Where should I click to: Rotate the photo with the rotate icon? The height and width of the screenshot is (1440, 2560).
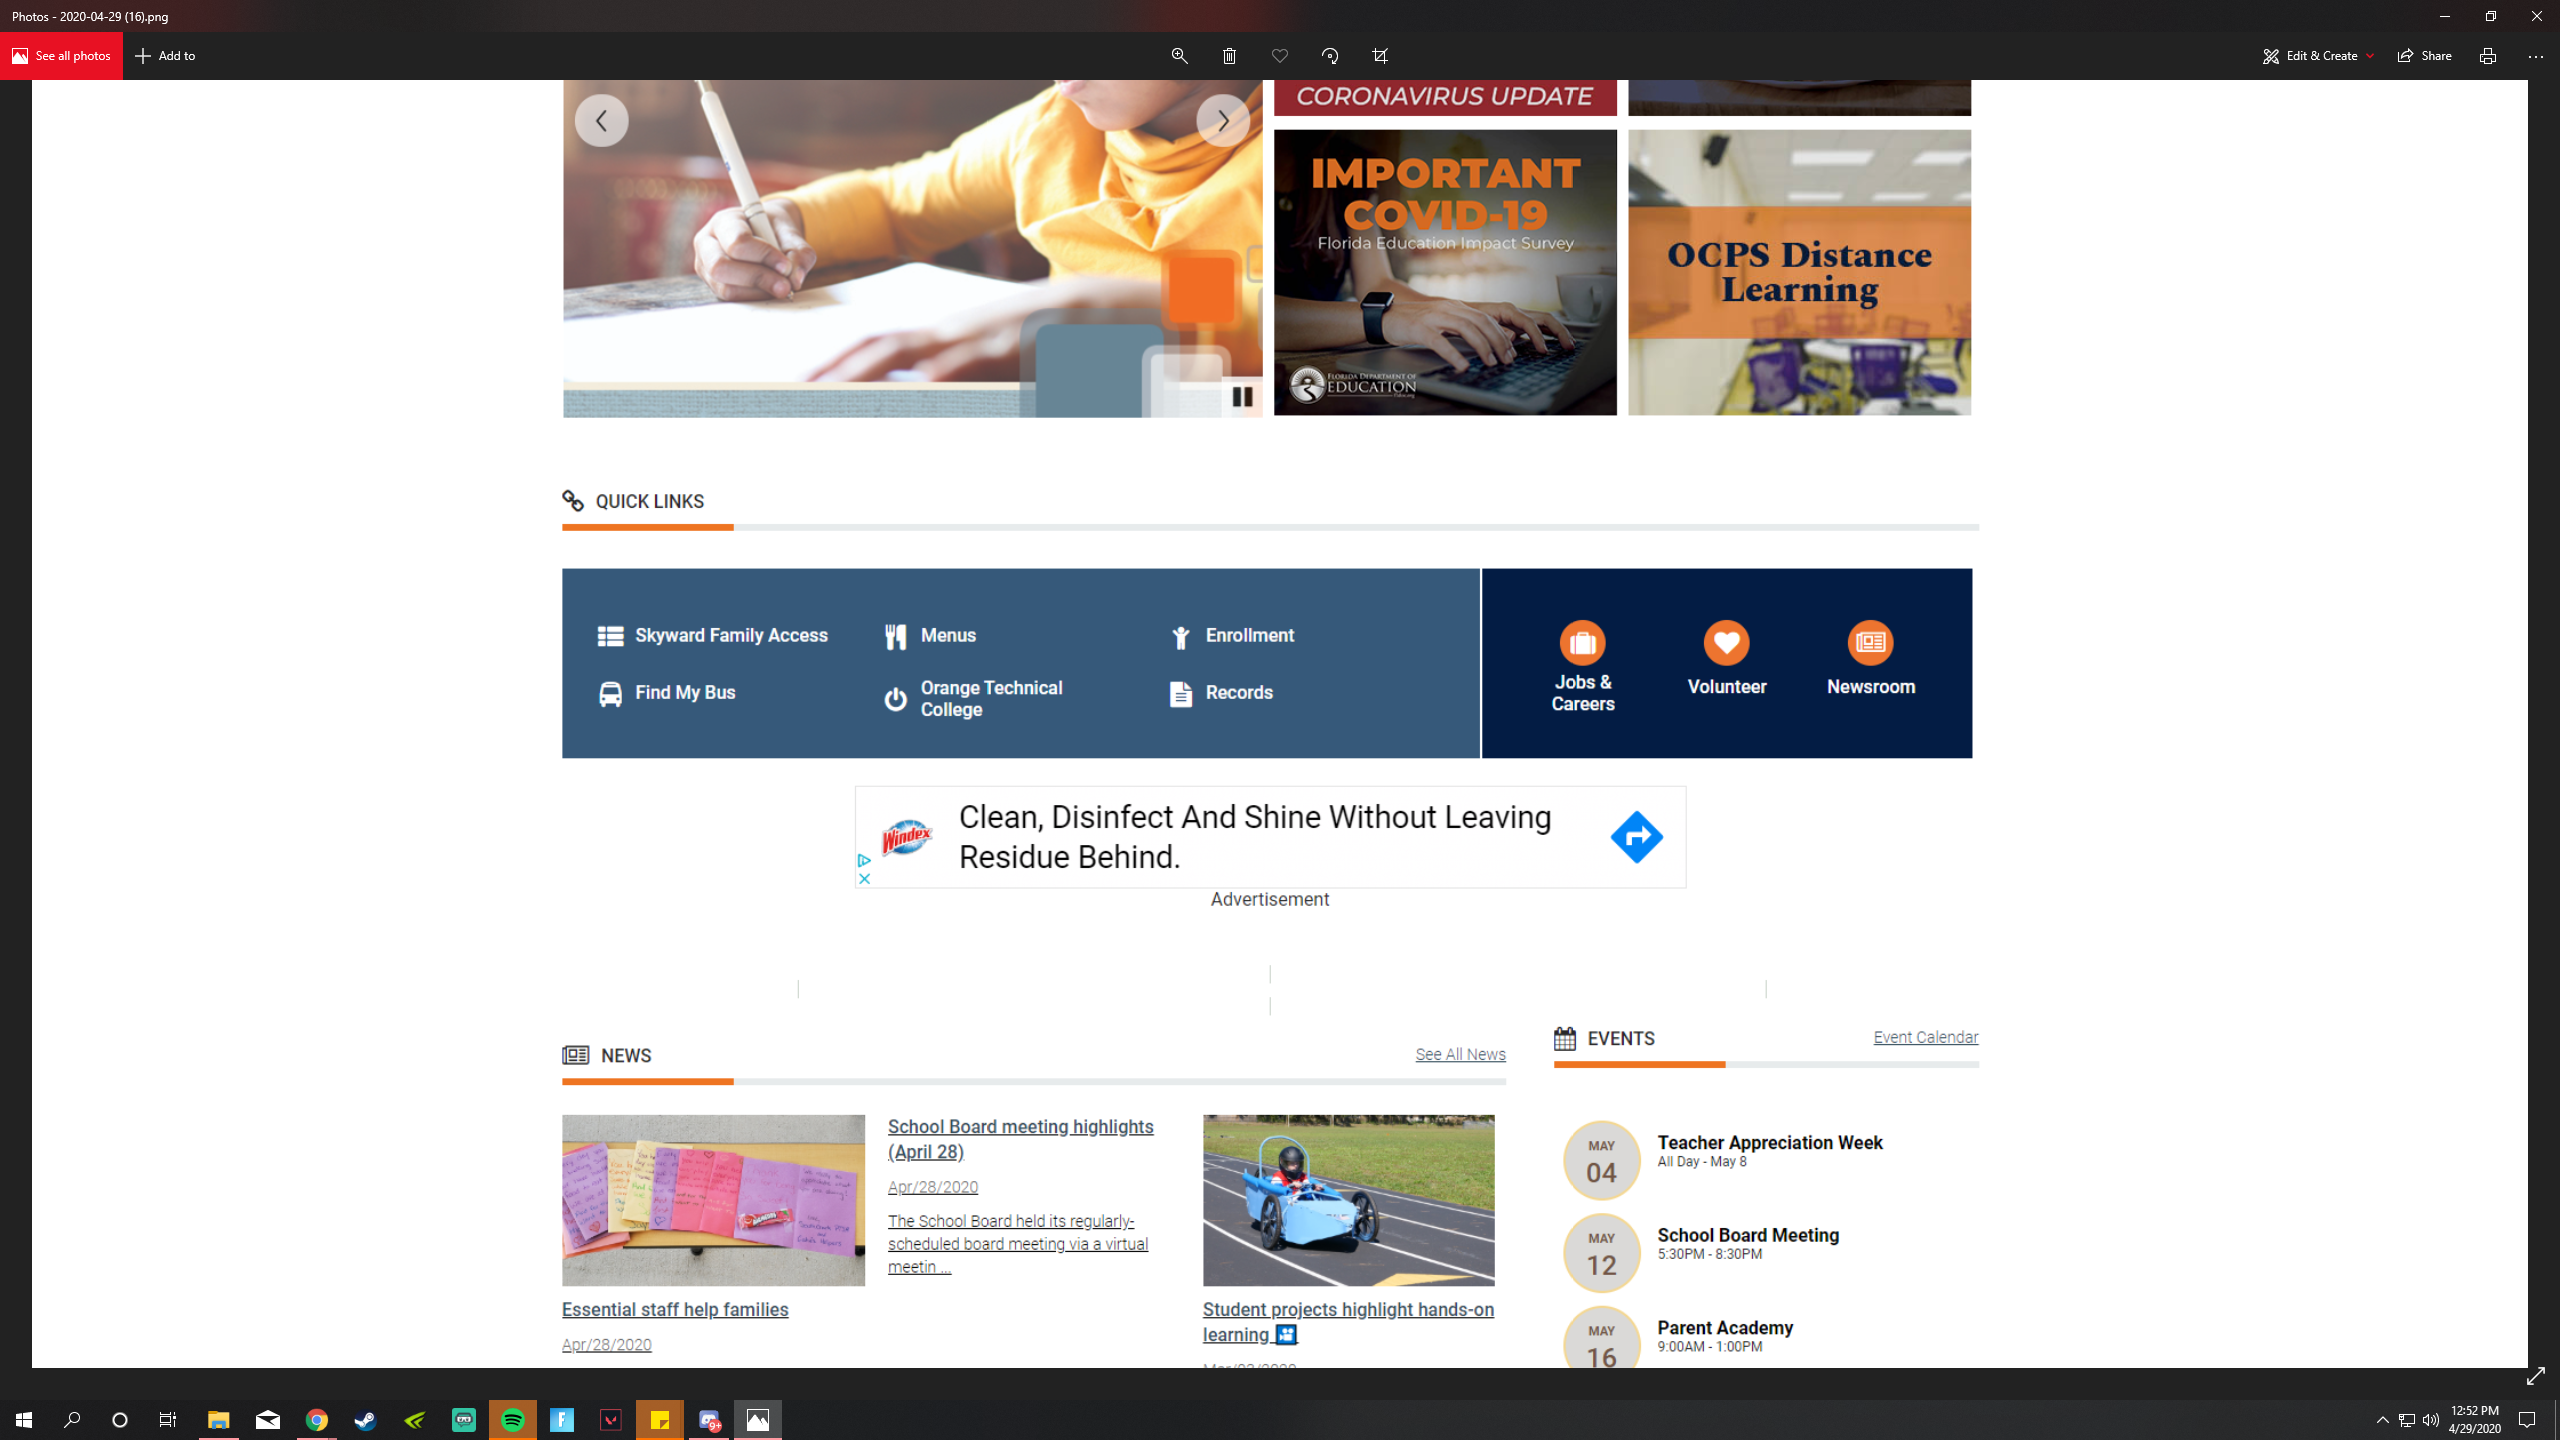[1330, 56]
